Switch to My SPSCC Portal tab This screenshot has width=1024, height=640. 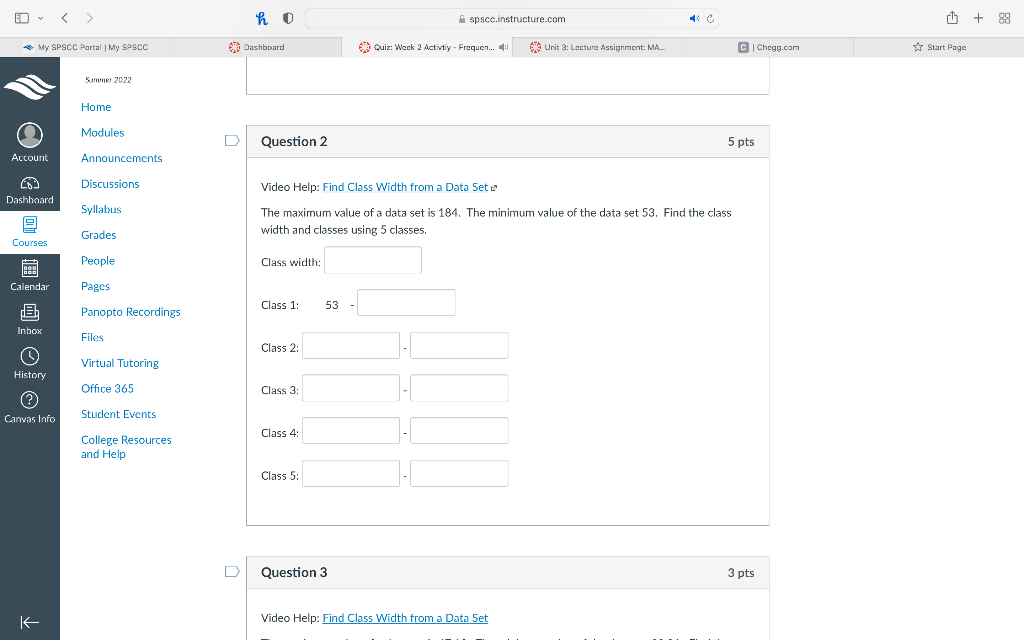(86, 47)
